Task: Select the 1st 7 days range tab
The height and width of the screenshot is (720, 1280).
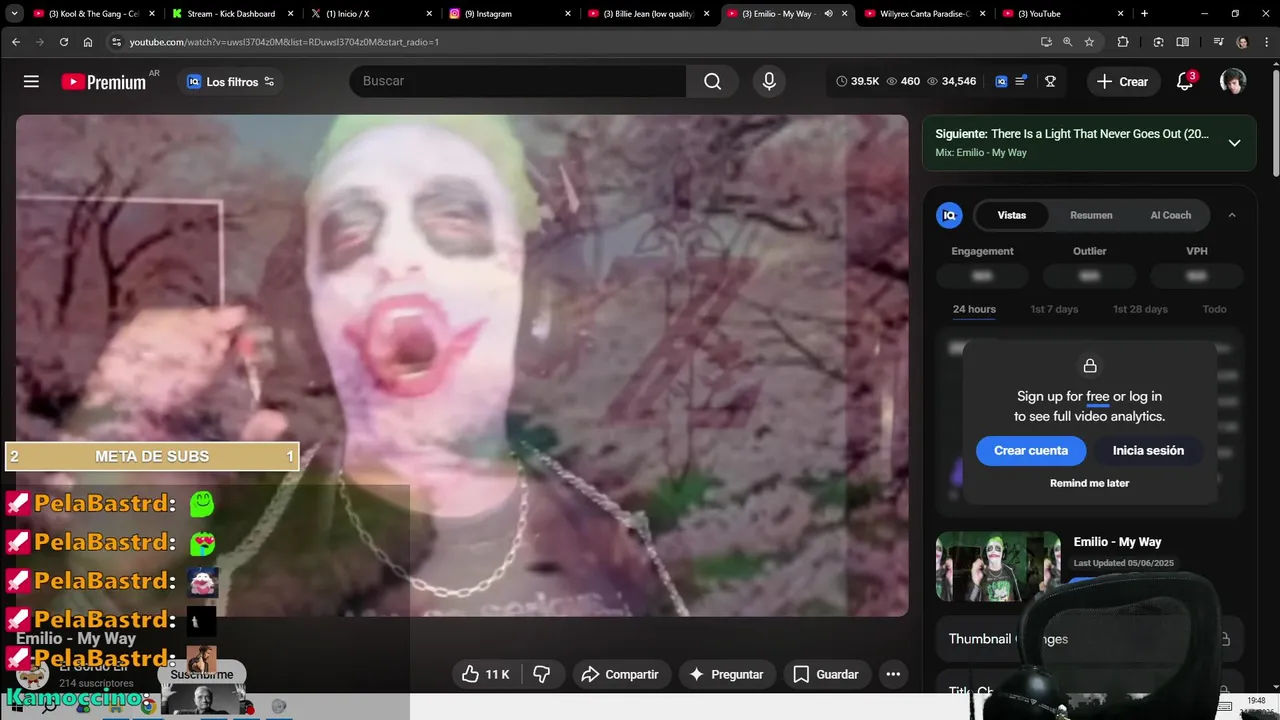Action: pos(1054,309)
